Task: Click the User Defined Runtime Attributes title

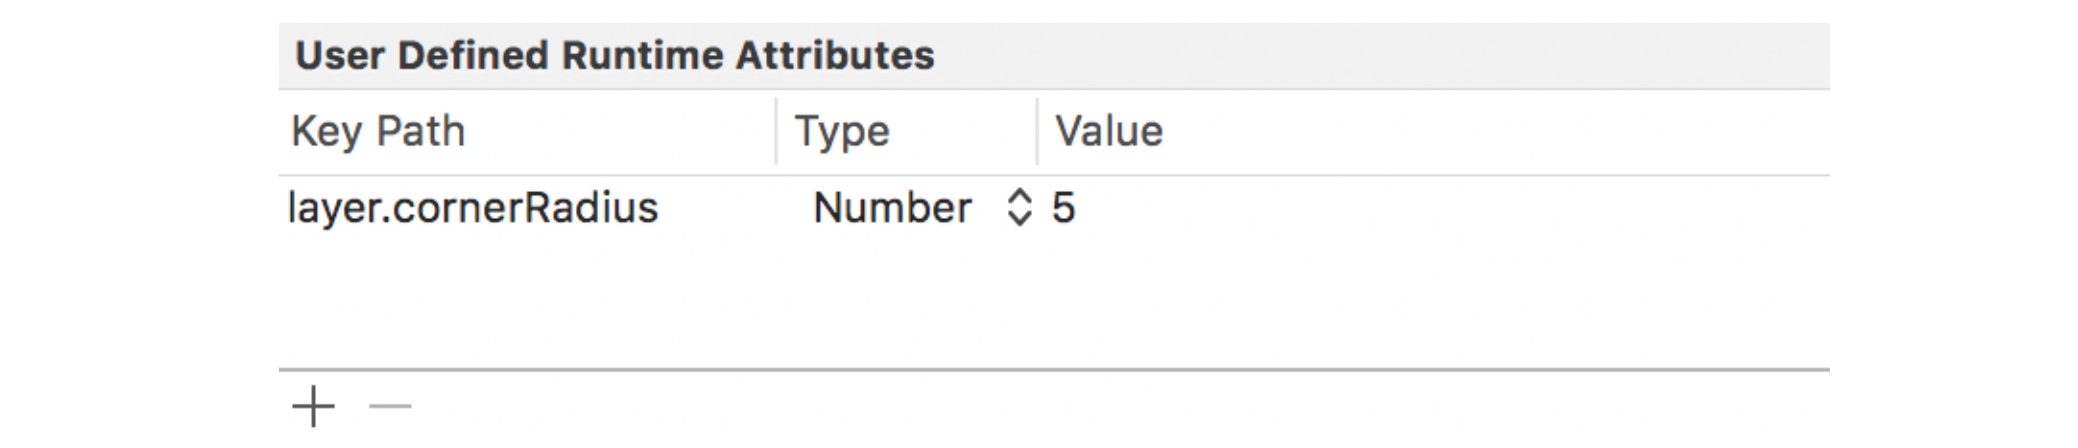Action: point(615,56)
